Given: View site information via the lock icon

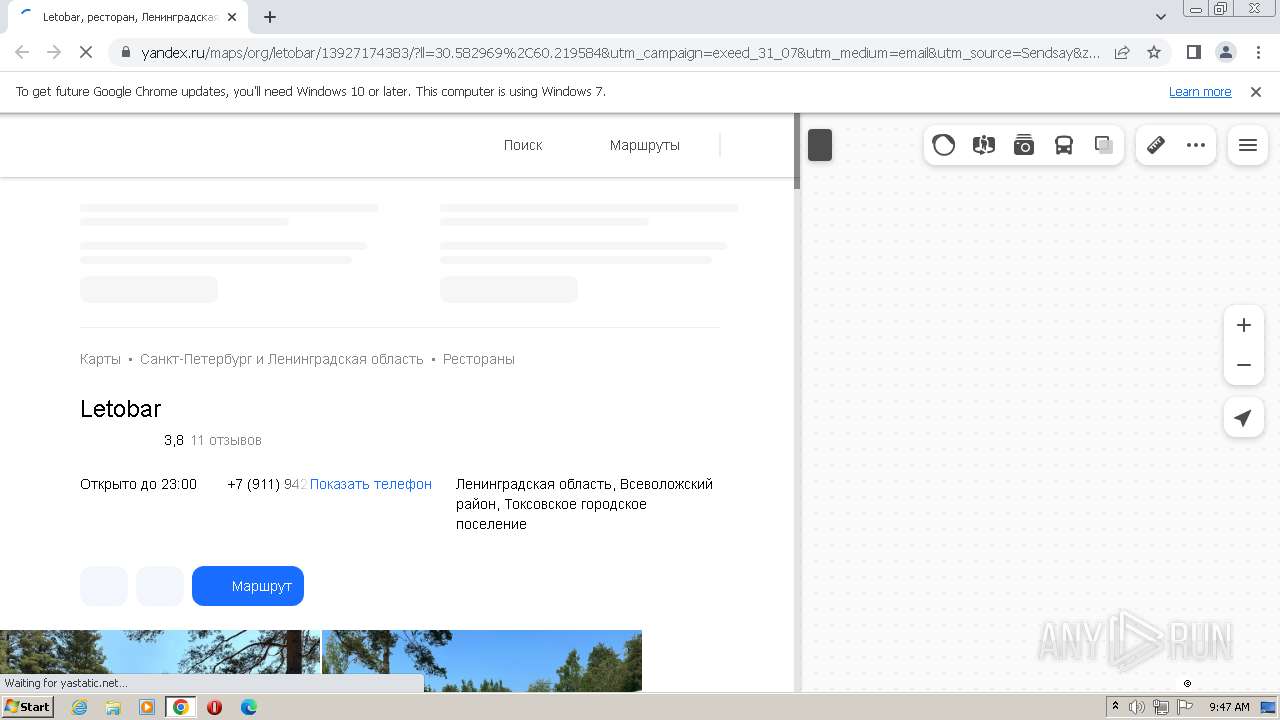Looking at the screenshot, I should click(x=126, y=52).
